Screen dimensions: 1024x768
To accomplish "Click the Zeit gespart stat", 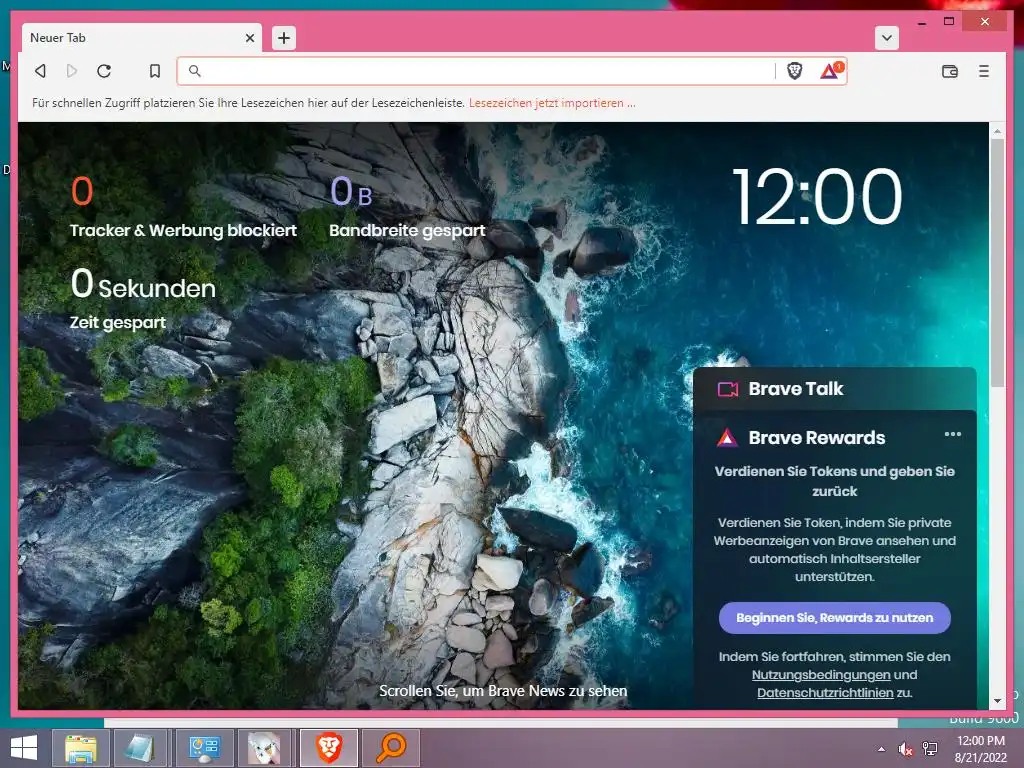I will coord(142,298).
